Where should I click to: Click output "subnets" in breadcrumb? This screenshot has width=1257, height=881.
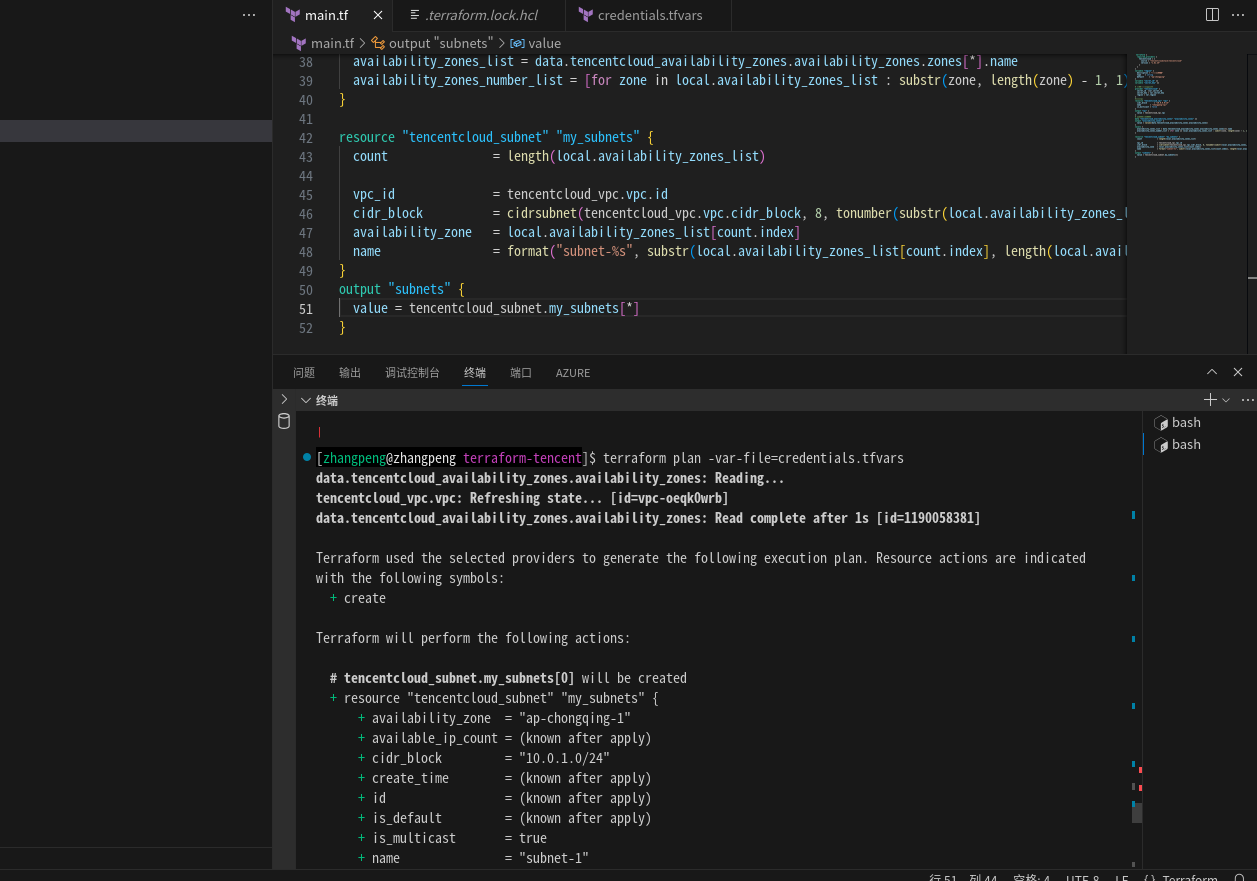tap(440, 43)
